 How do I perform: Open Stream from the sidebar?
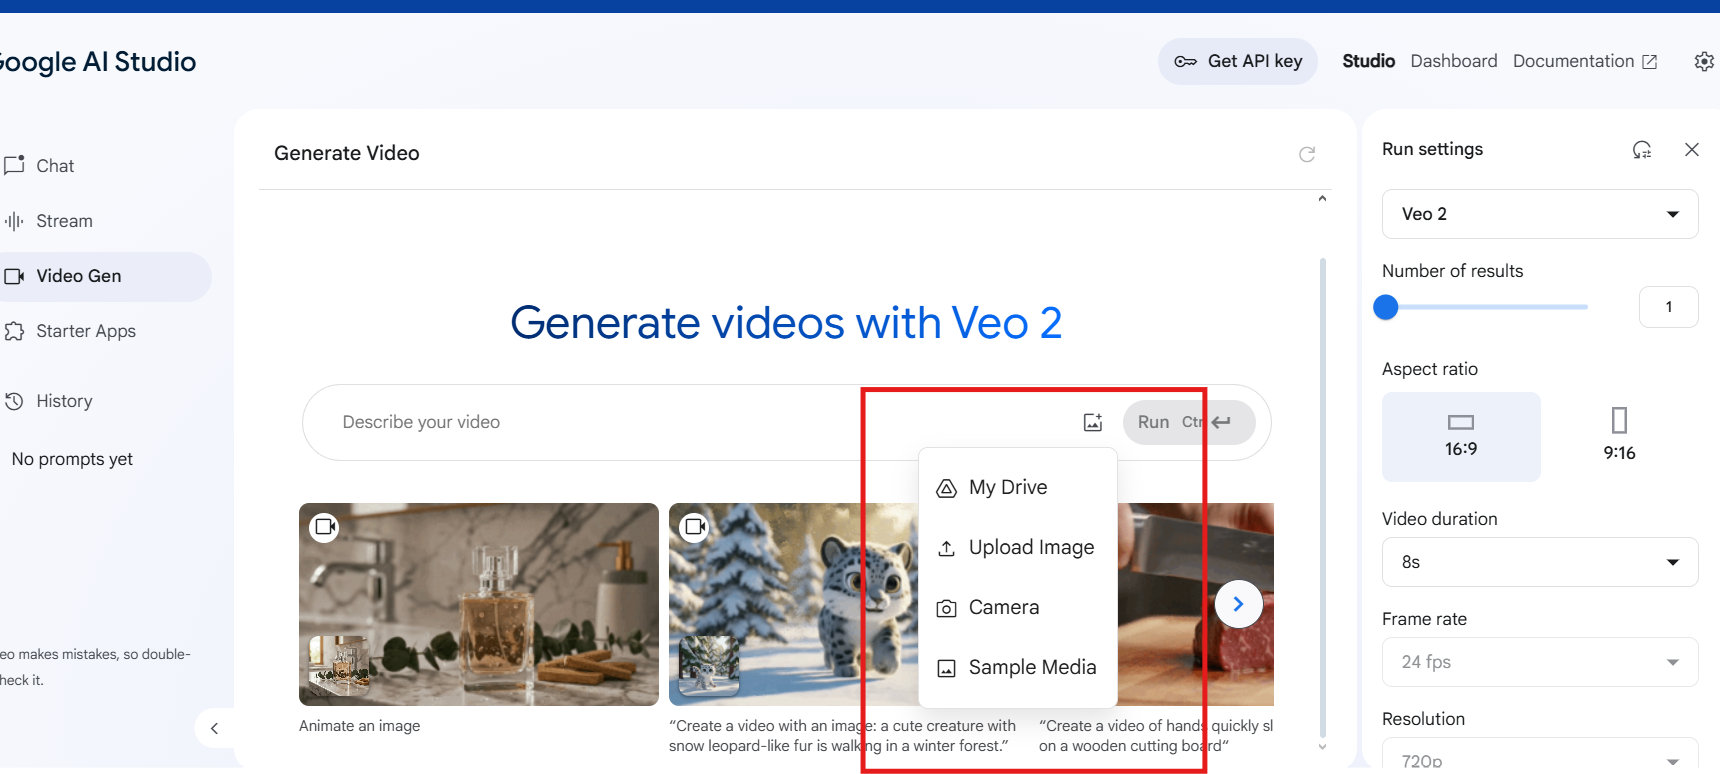click(x=64, y=221)
